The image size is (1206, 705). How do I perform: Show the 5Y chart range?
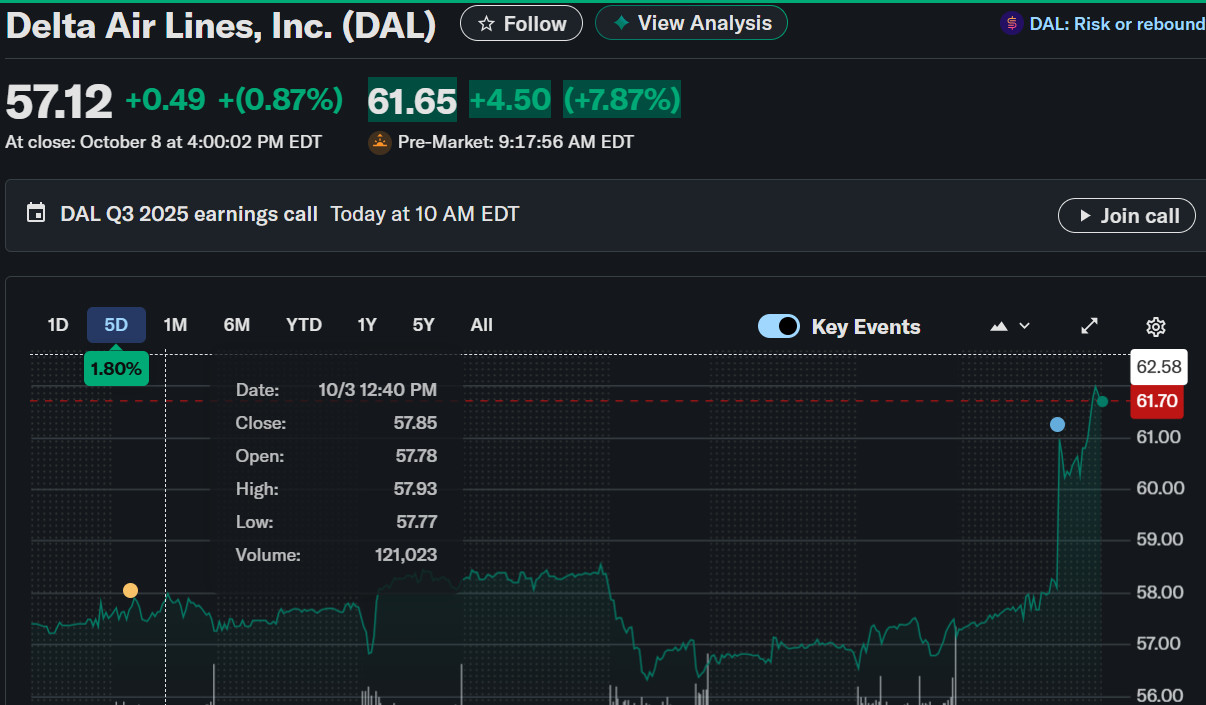pos(423,325)
